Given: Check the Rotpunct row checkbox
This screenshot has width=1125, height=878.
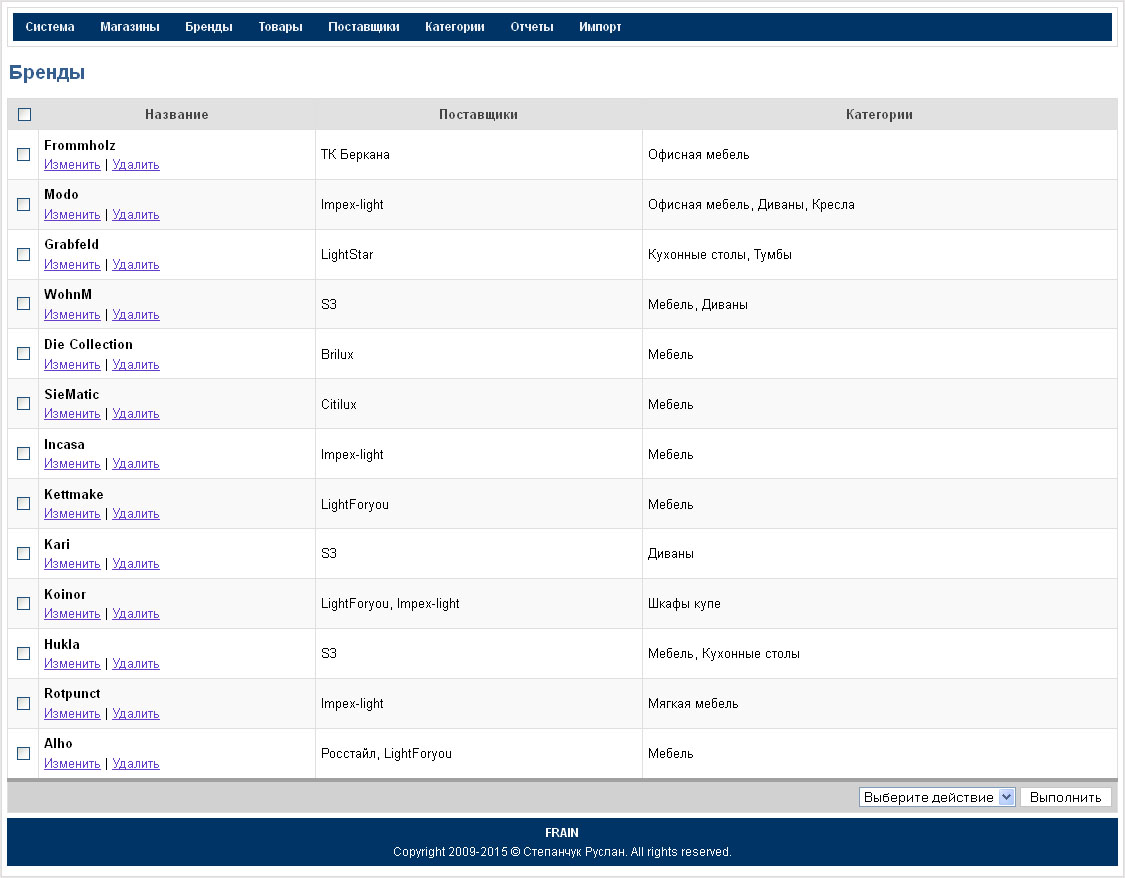Looking at the screenshot, I should click(24, 703).
